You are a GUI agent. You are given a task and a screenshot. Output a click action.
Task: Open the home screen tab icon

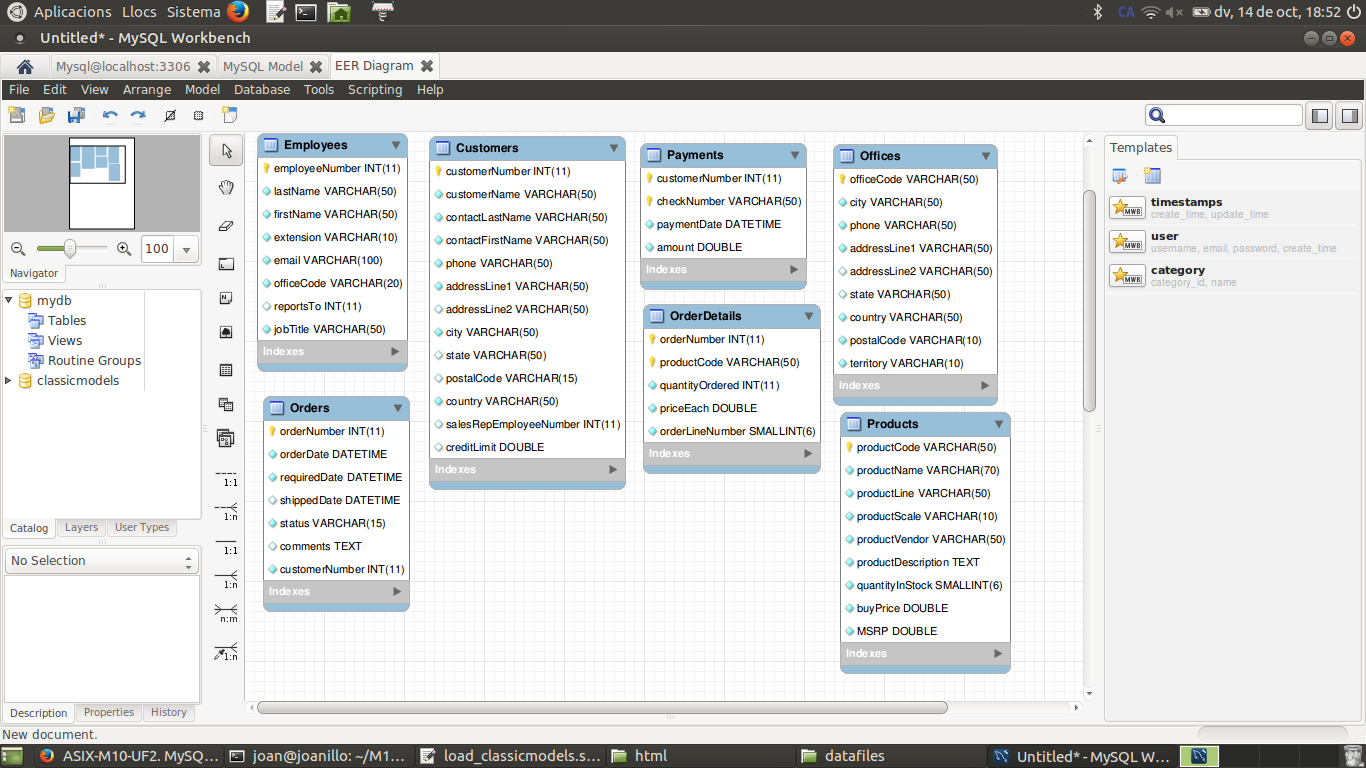[x=25, y=67]
